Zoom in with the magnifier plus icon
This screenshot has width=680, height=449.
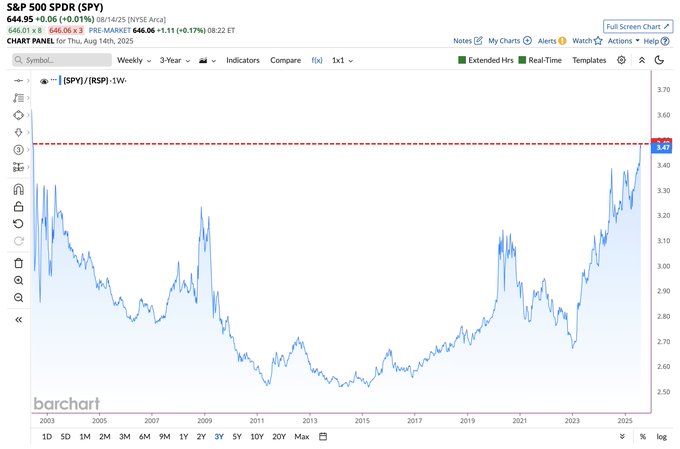[18, 280]
